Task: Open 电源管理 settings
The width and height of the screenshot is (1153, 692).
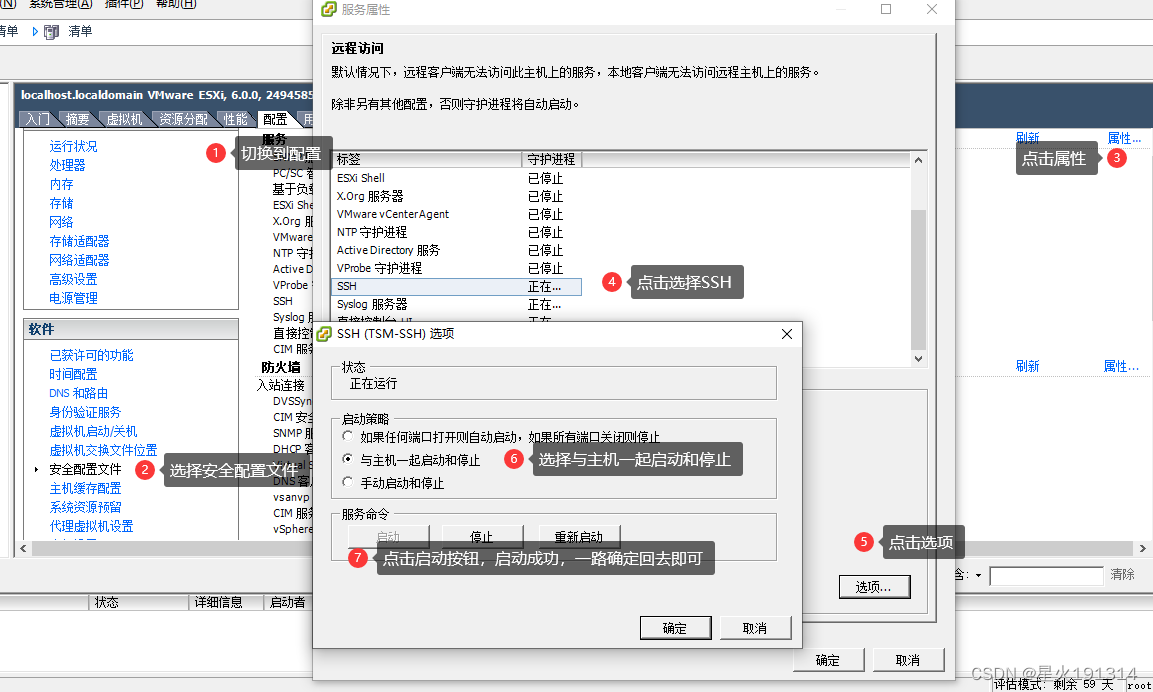Action: click(x=74, y=299)
